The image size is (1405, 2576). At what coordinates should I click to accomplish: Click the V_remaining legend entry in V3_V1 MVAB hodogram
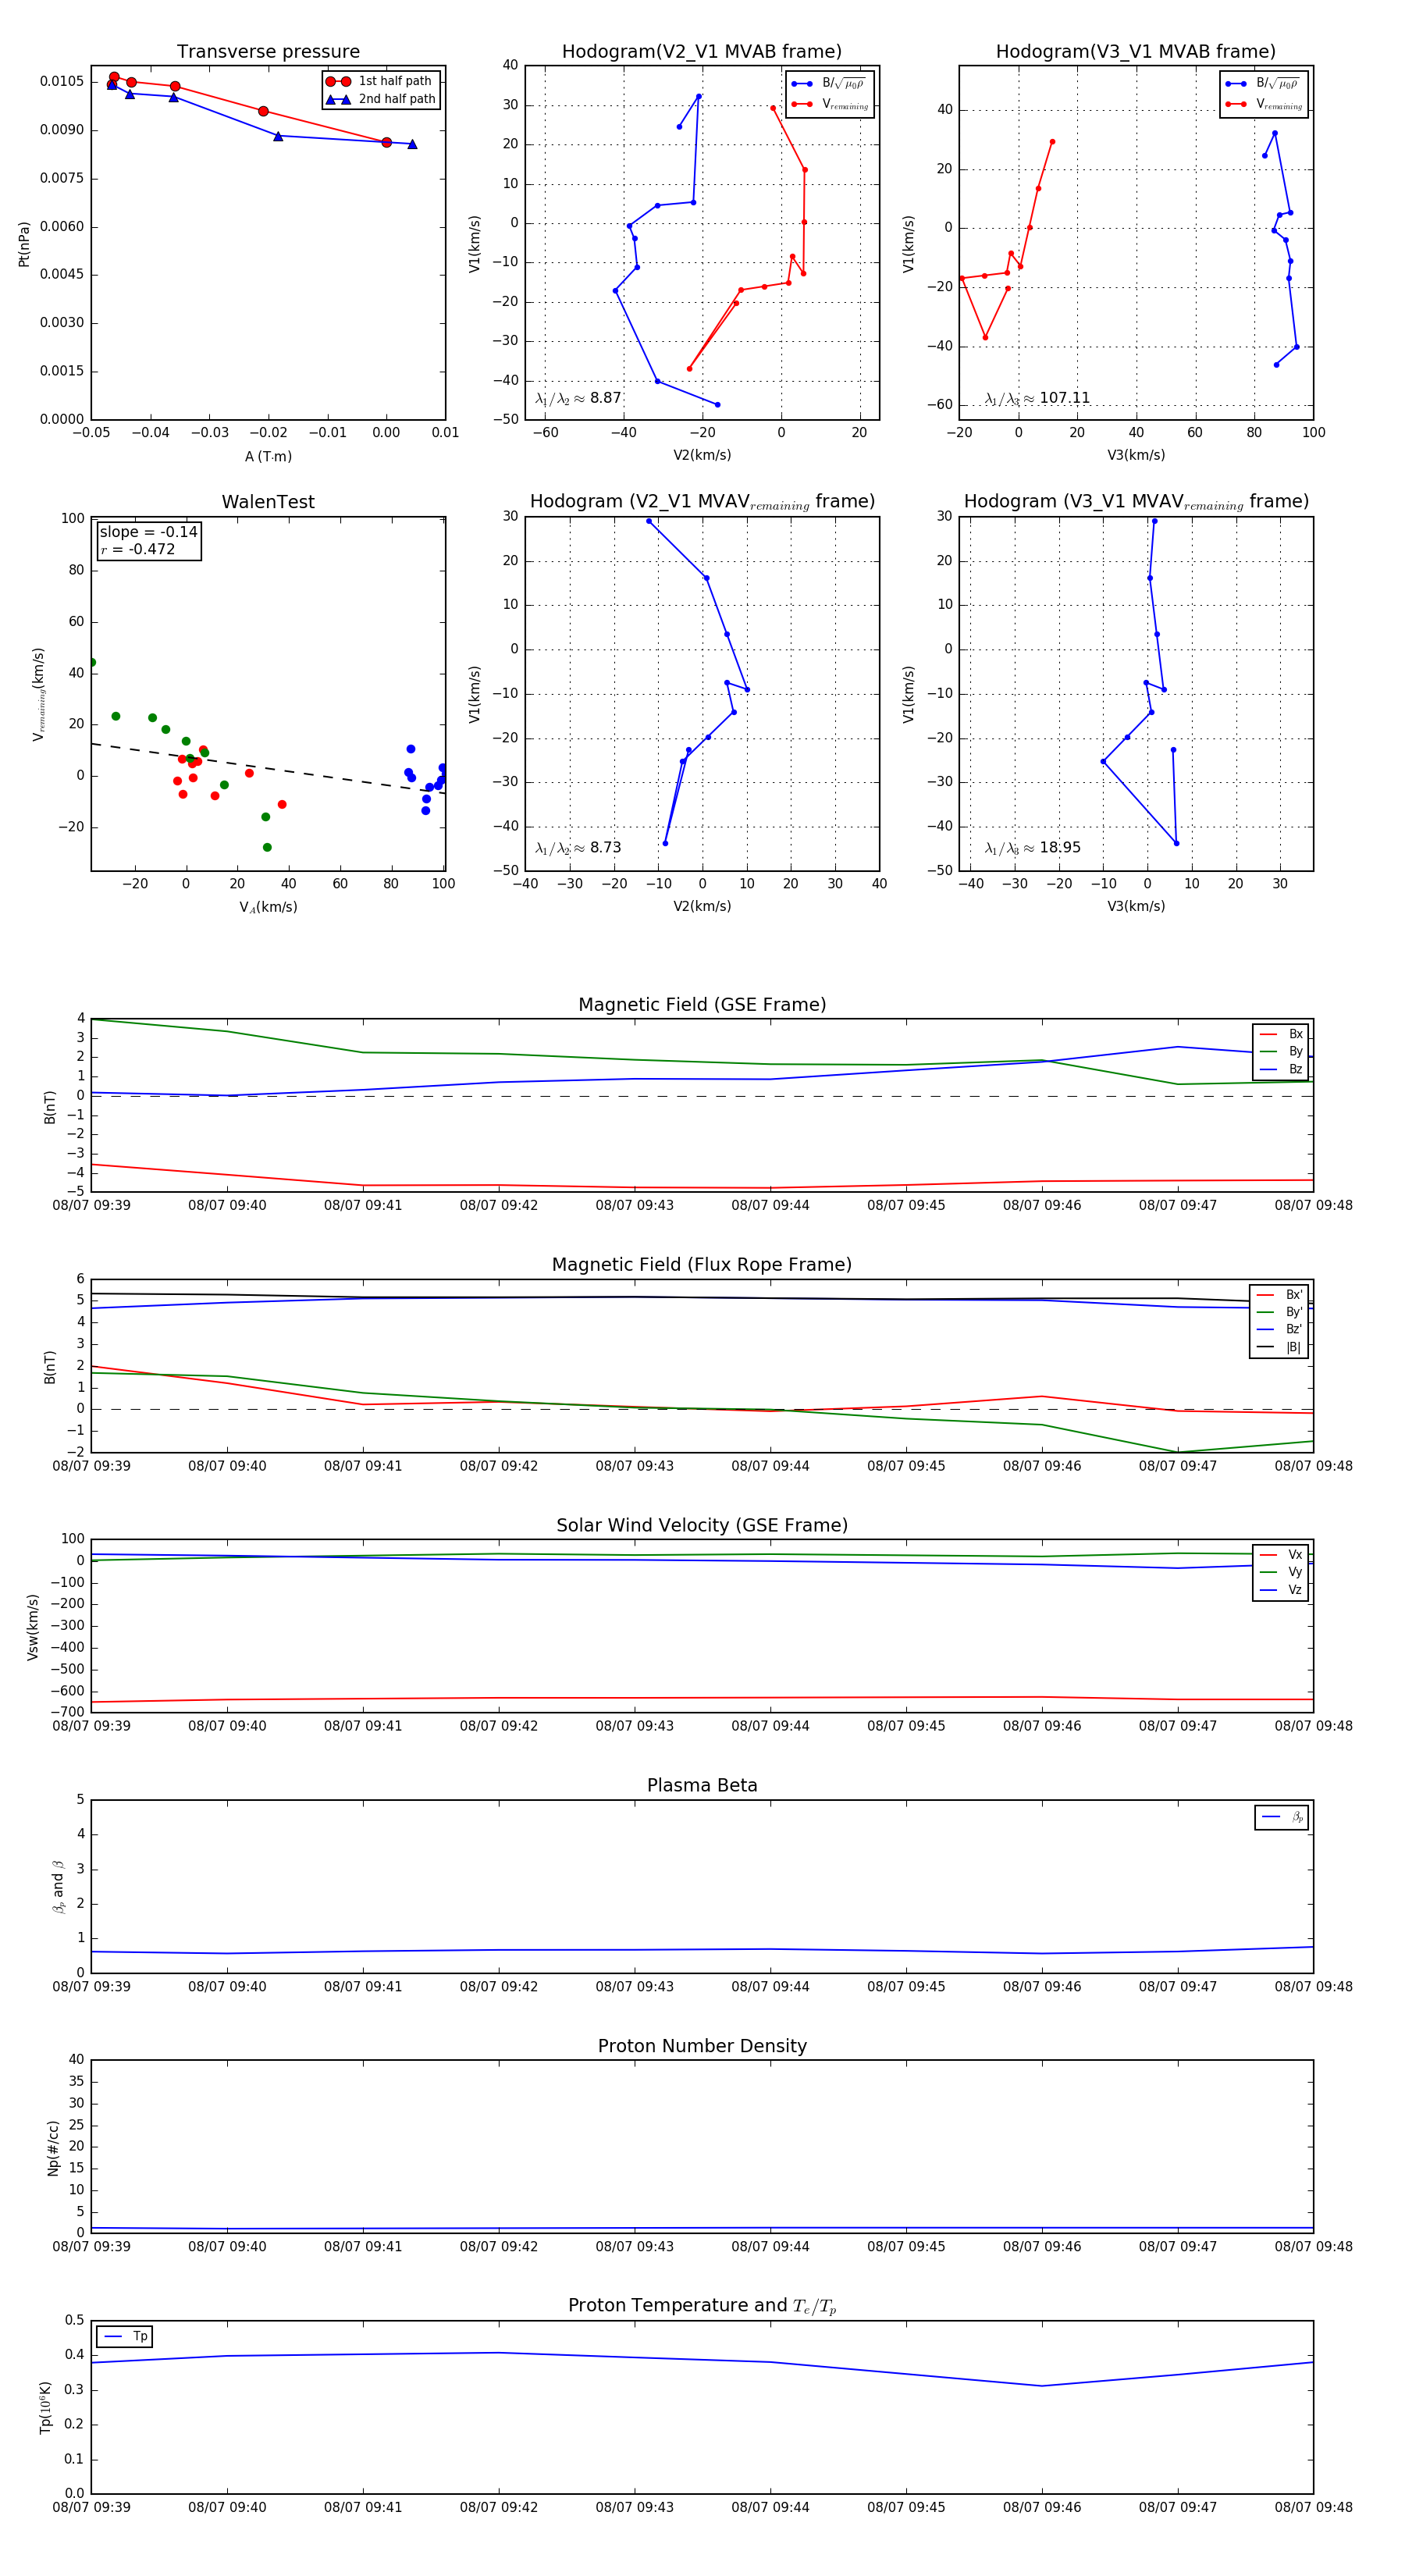1264,104
